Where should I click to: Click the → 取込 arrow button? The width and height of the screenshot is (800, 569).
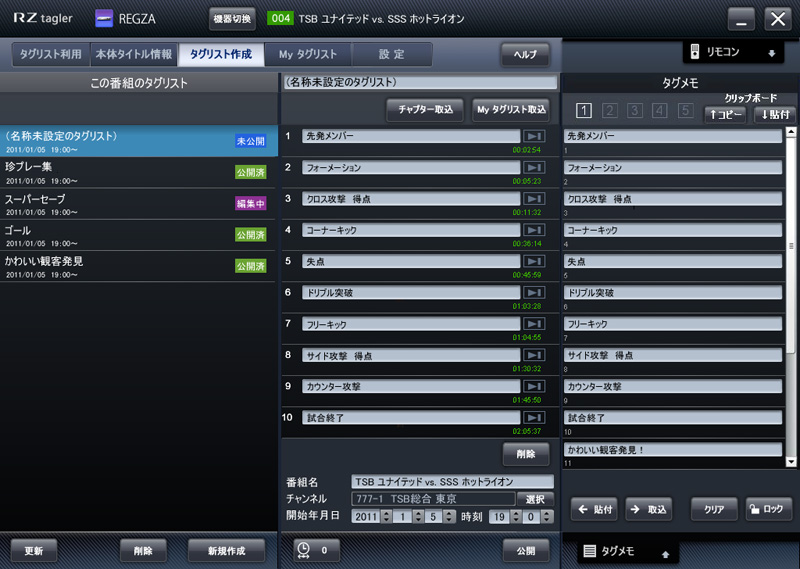click(x=648, y=509)
